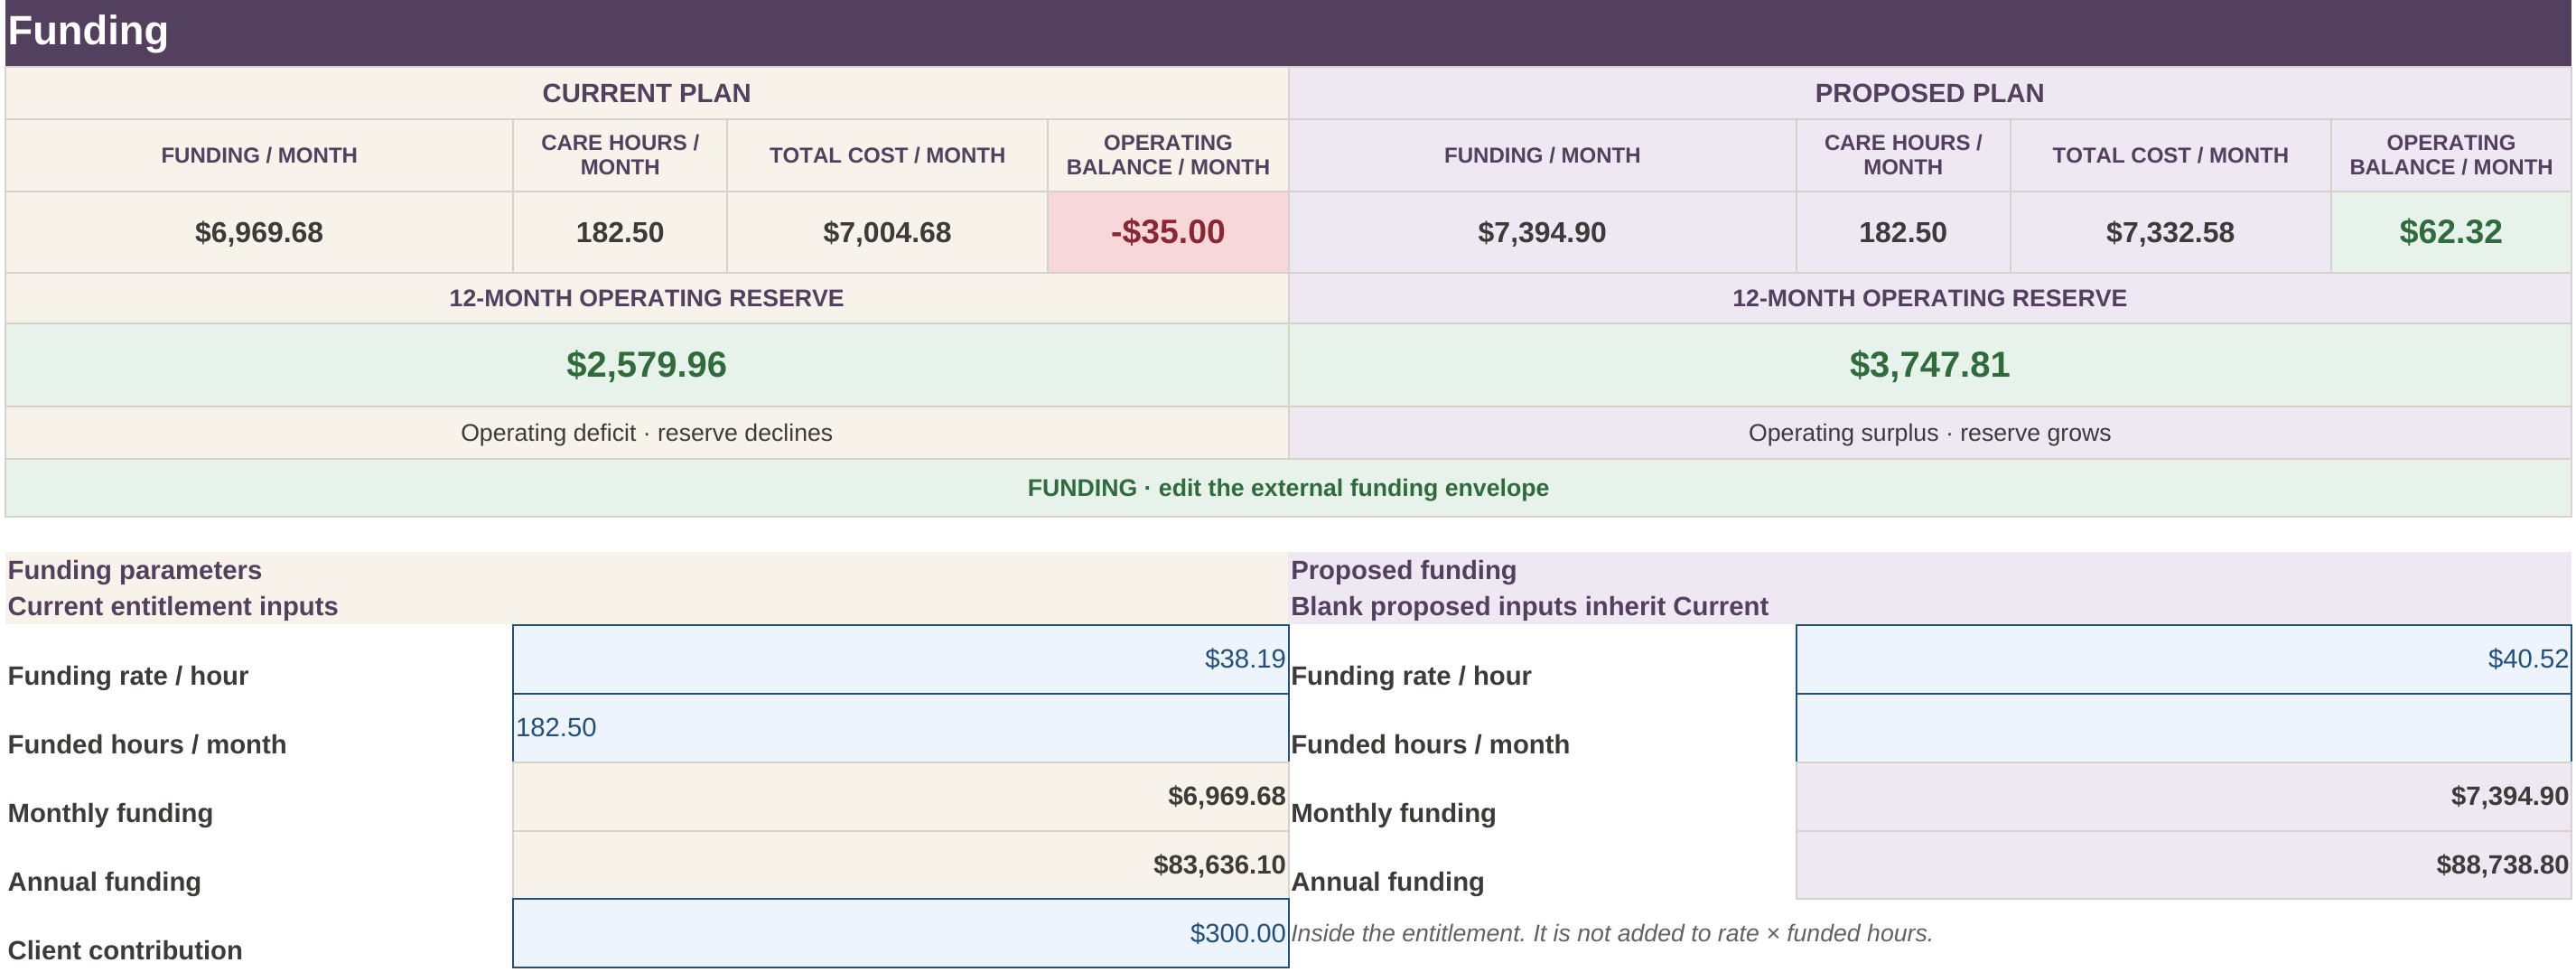The height and width of the screenshot is (972, 2576).
Task: Click the 'Current entitlement inputs' subtitle
Action: click(173, 606)
